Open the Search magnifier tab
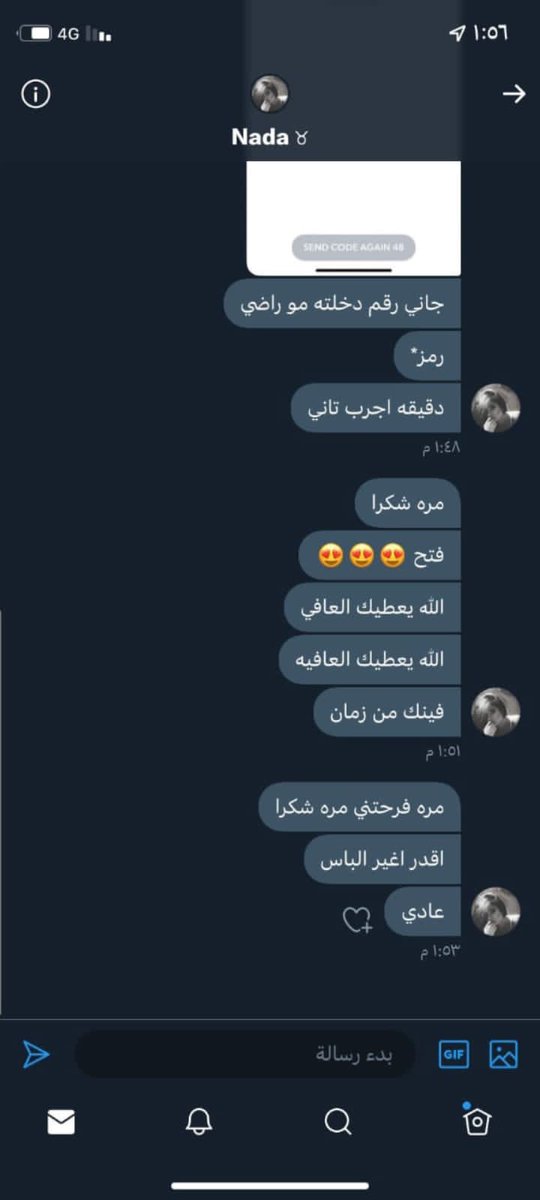This screenshot has width=540, height=1200. pyautogui.click(x=338, y=1122)
